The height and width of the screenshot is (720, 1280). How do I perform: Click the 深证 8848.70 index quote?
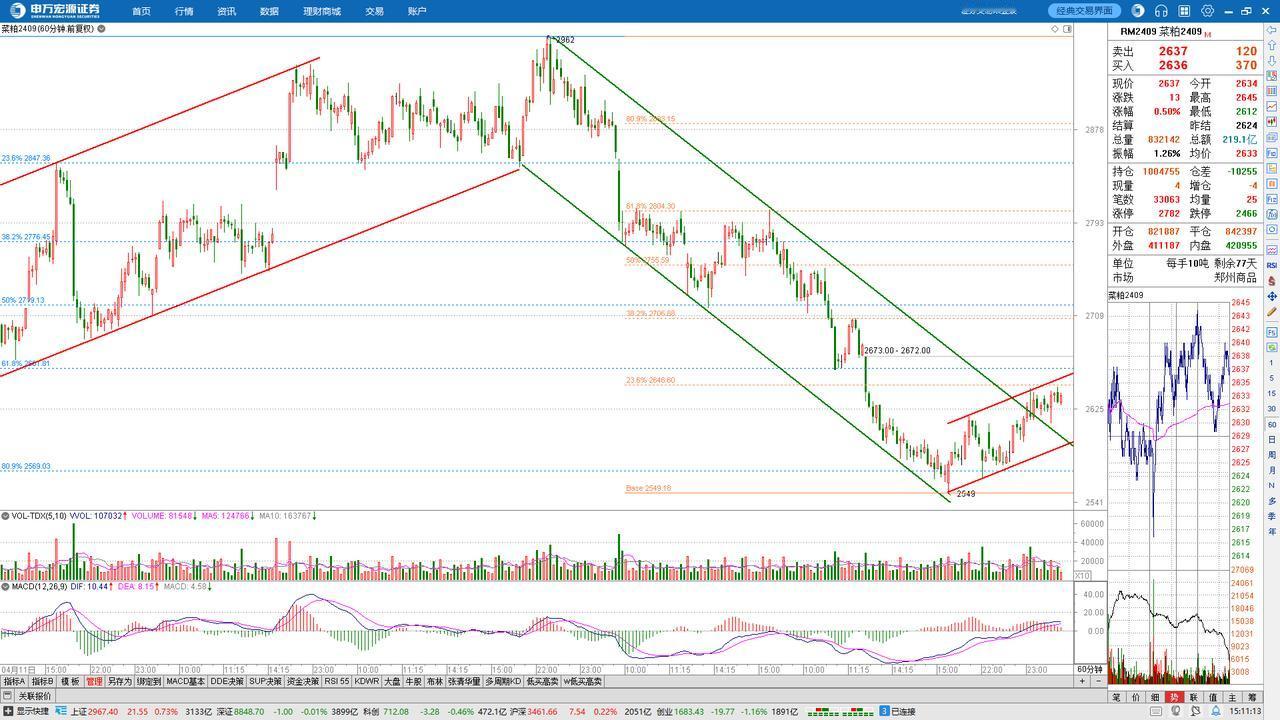pos(241,711)
